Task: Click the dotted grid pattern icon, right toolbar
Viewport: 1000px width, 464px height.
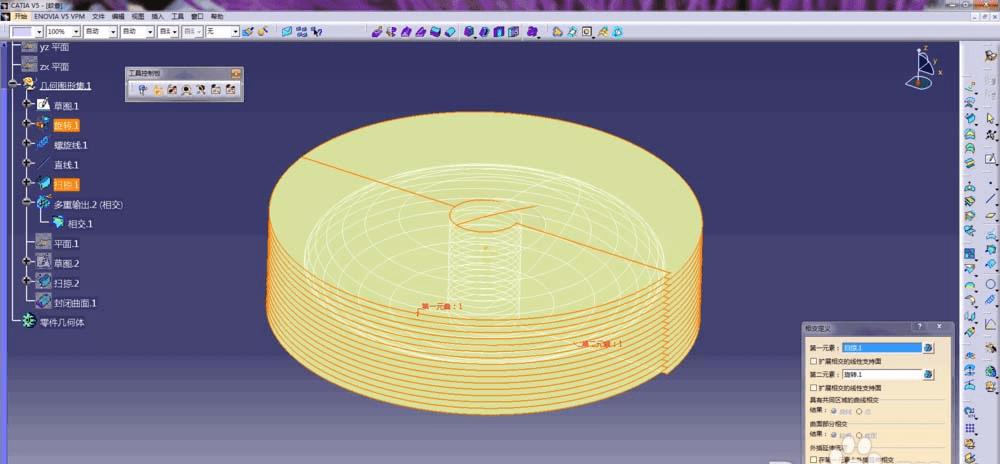Action: [970, 428]
